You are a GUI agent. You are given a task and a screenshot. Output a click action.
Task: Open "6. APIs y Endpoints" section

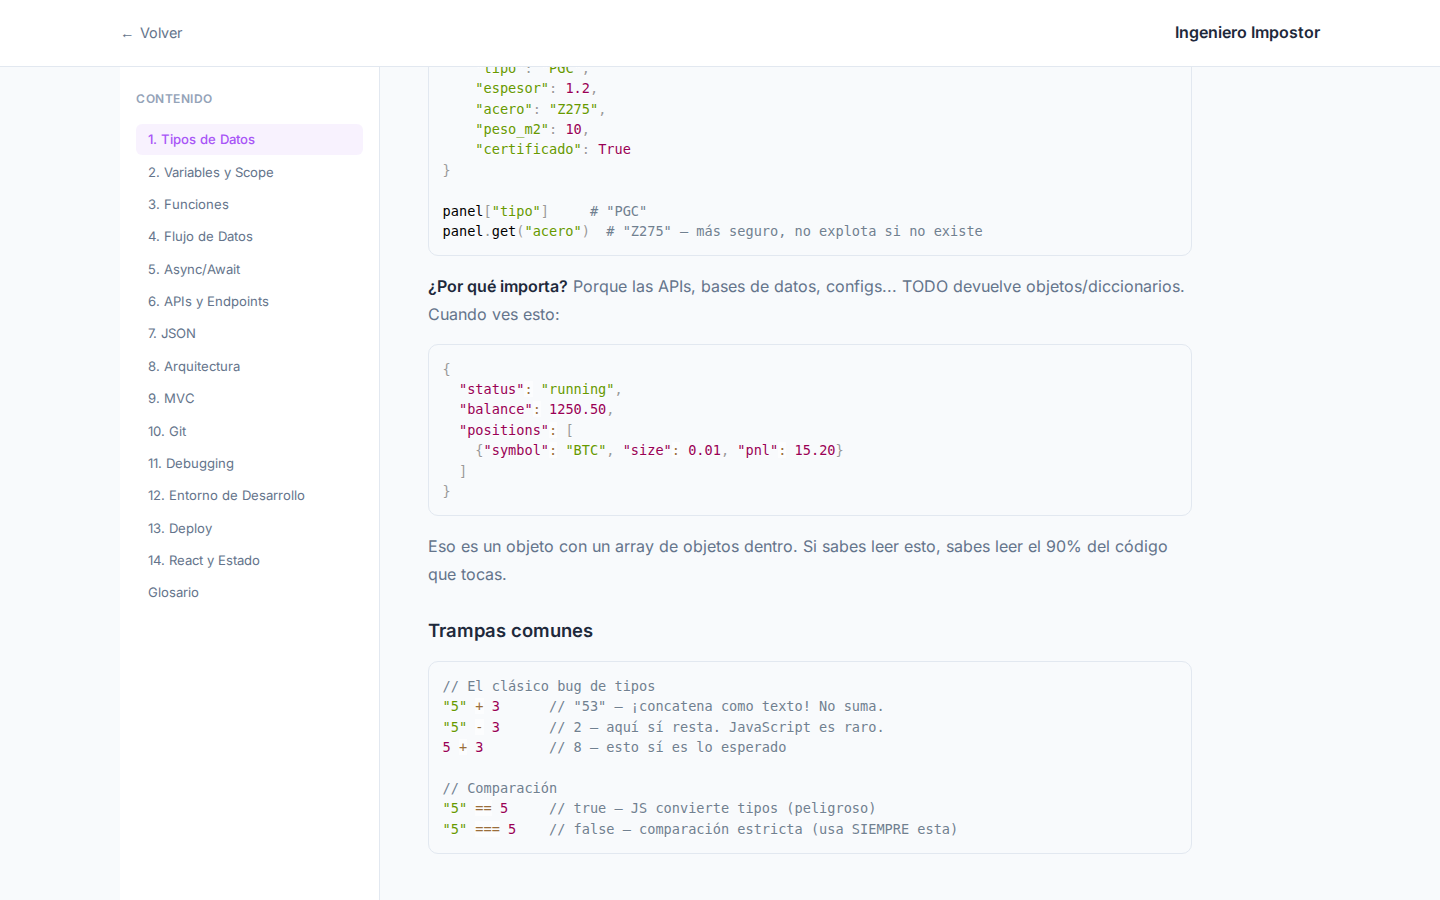[208, 301]
